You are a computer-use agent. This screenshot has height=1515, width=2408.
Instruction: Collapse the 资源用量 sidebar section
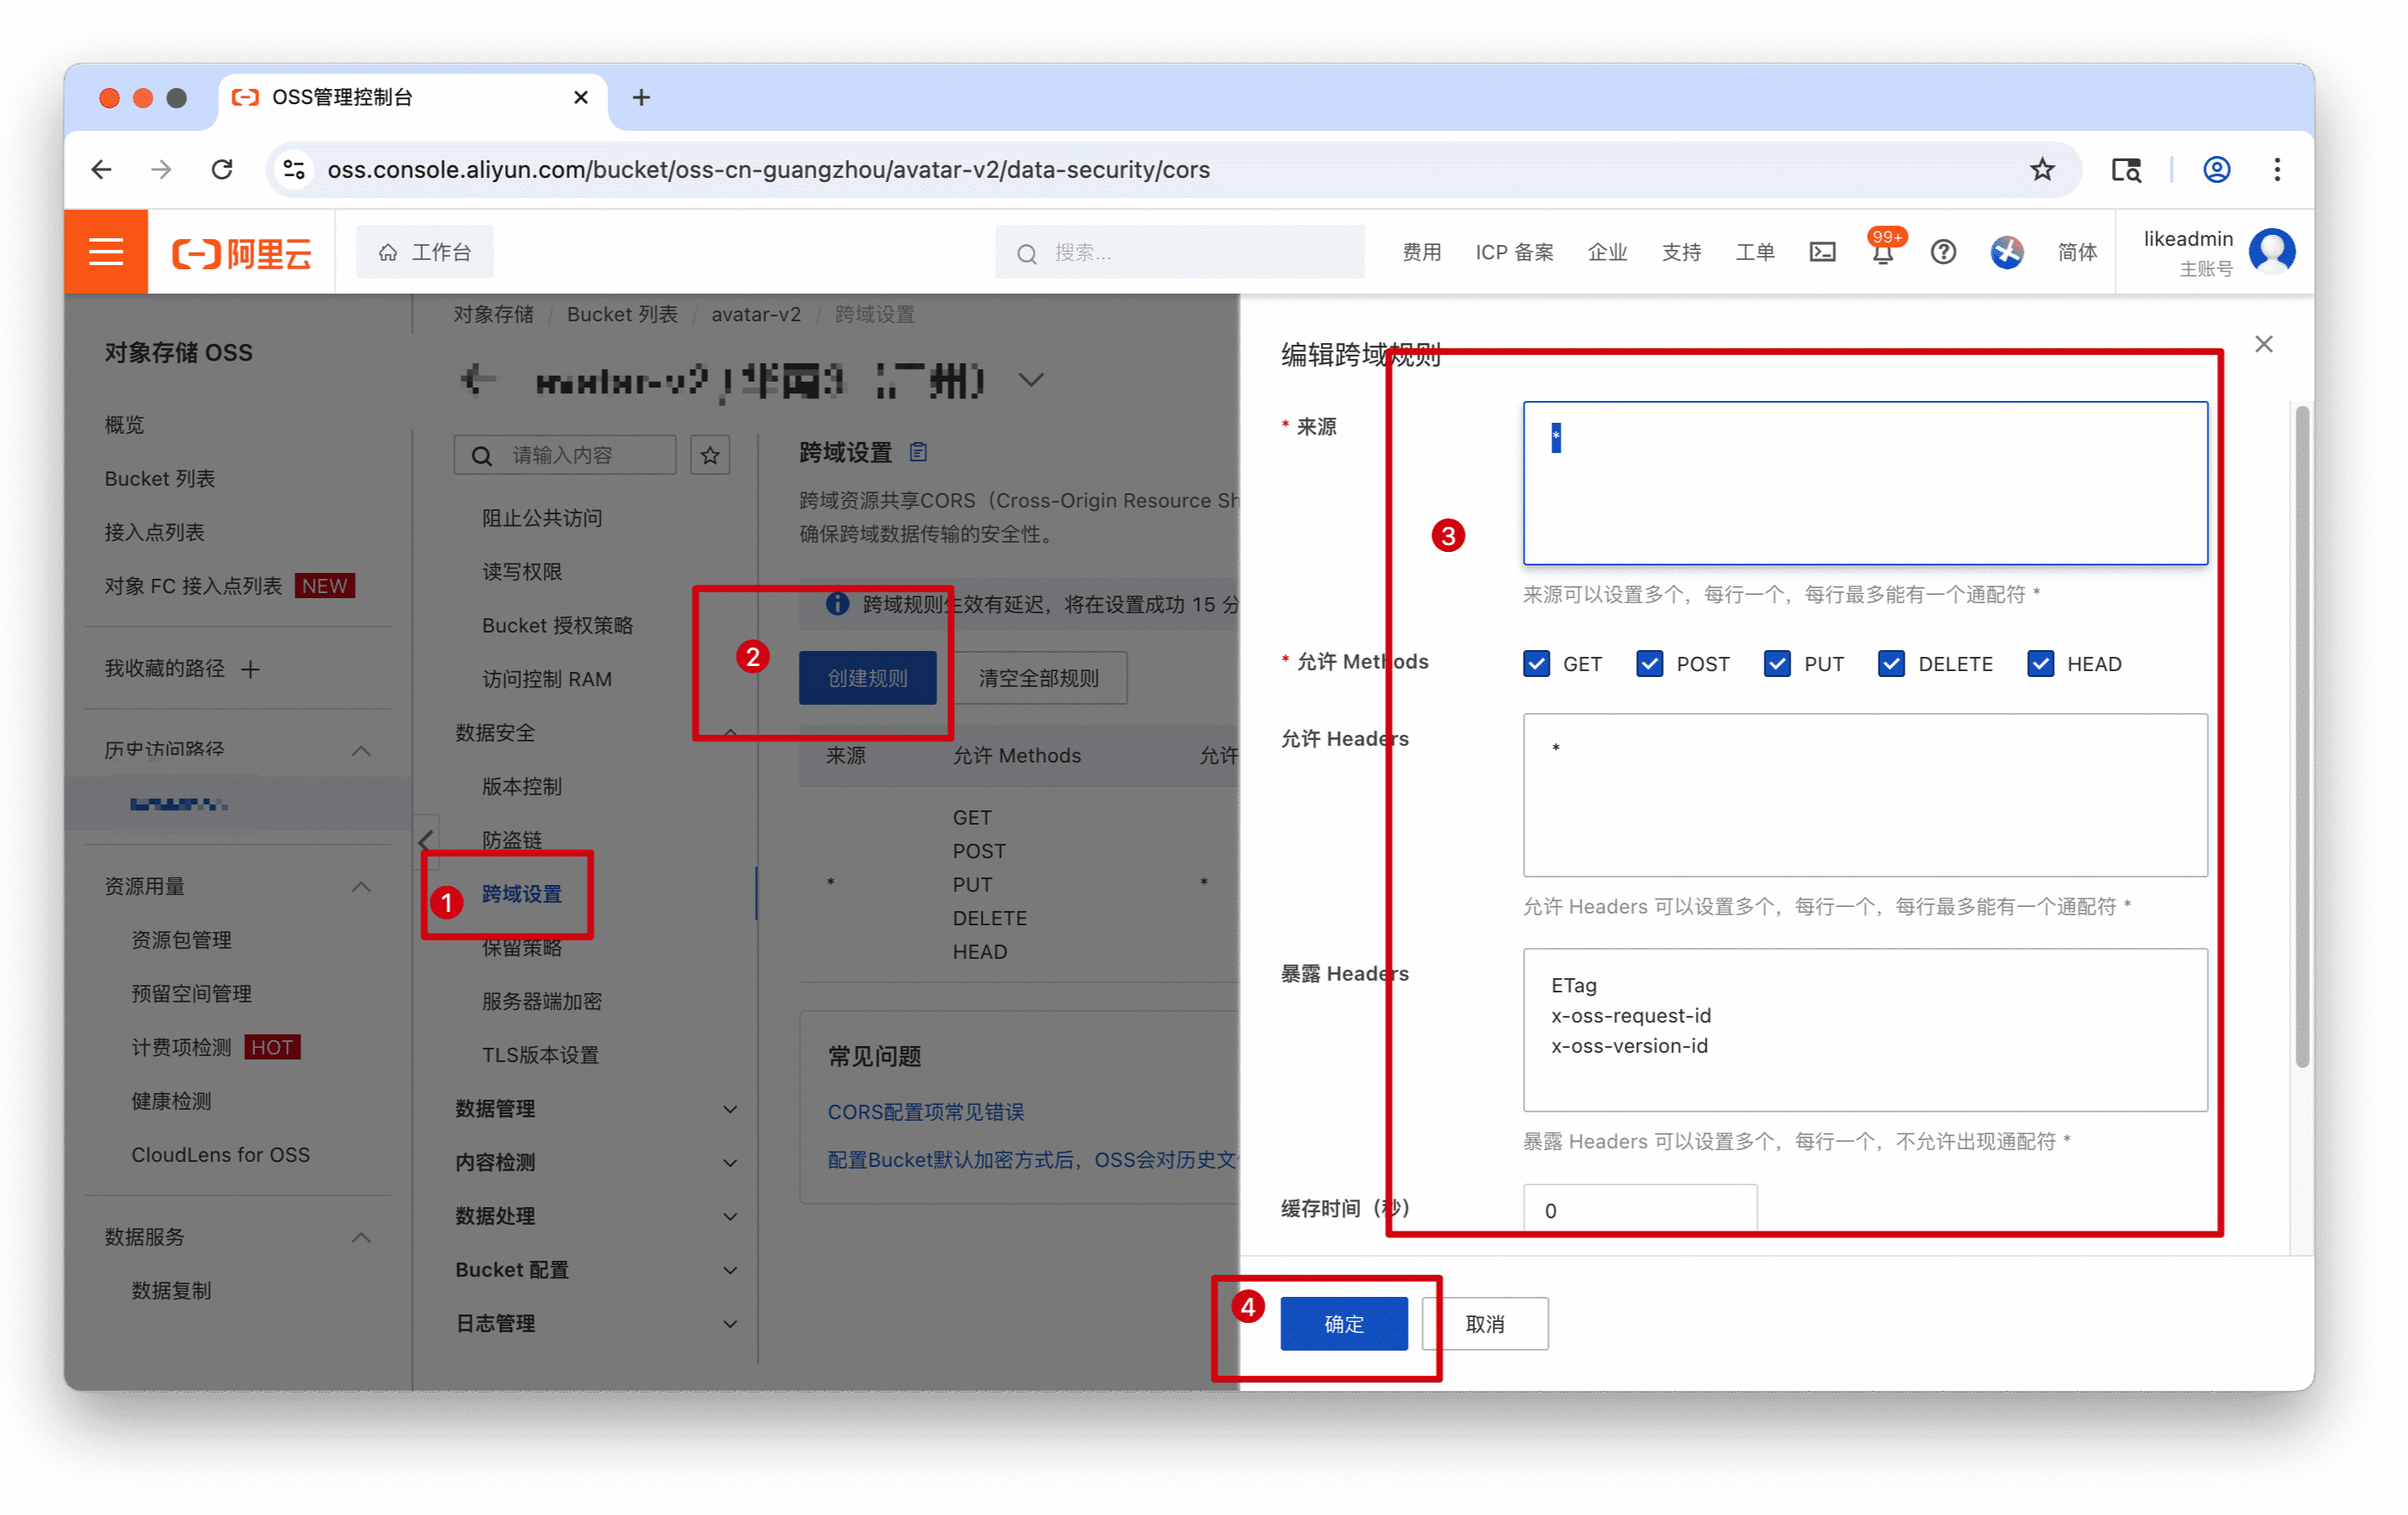point(361,887)
